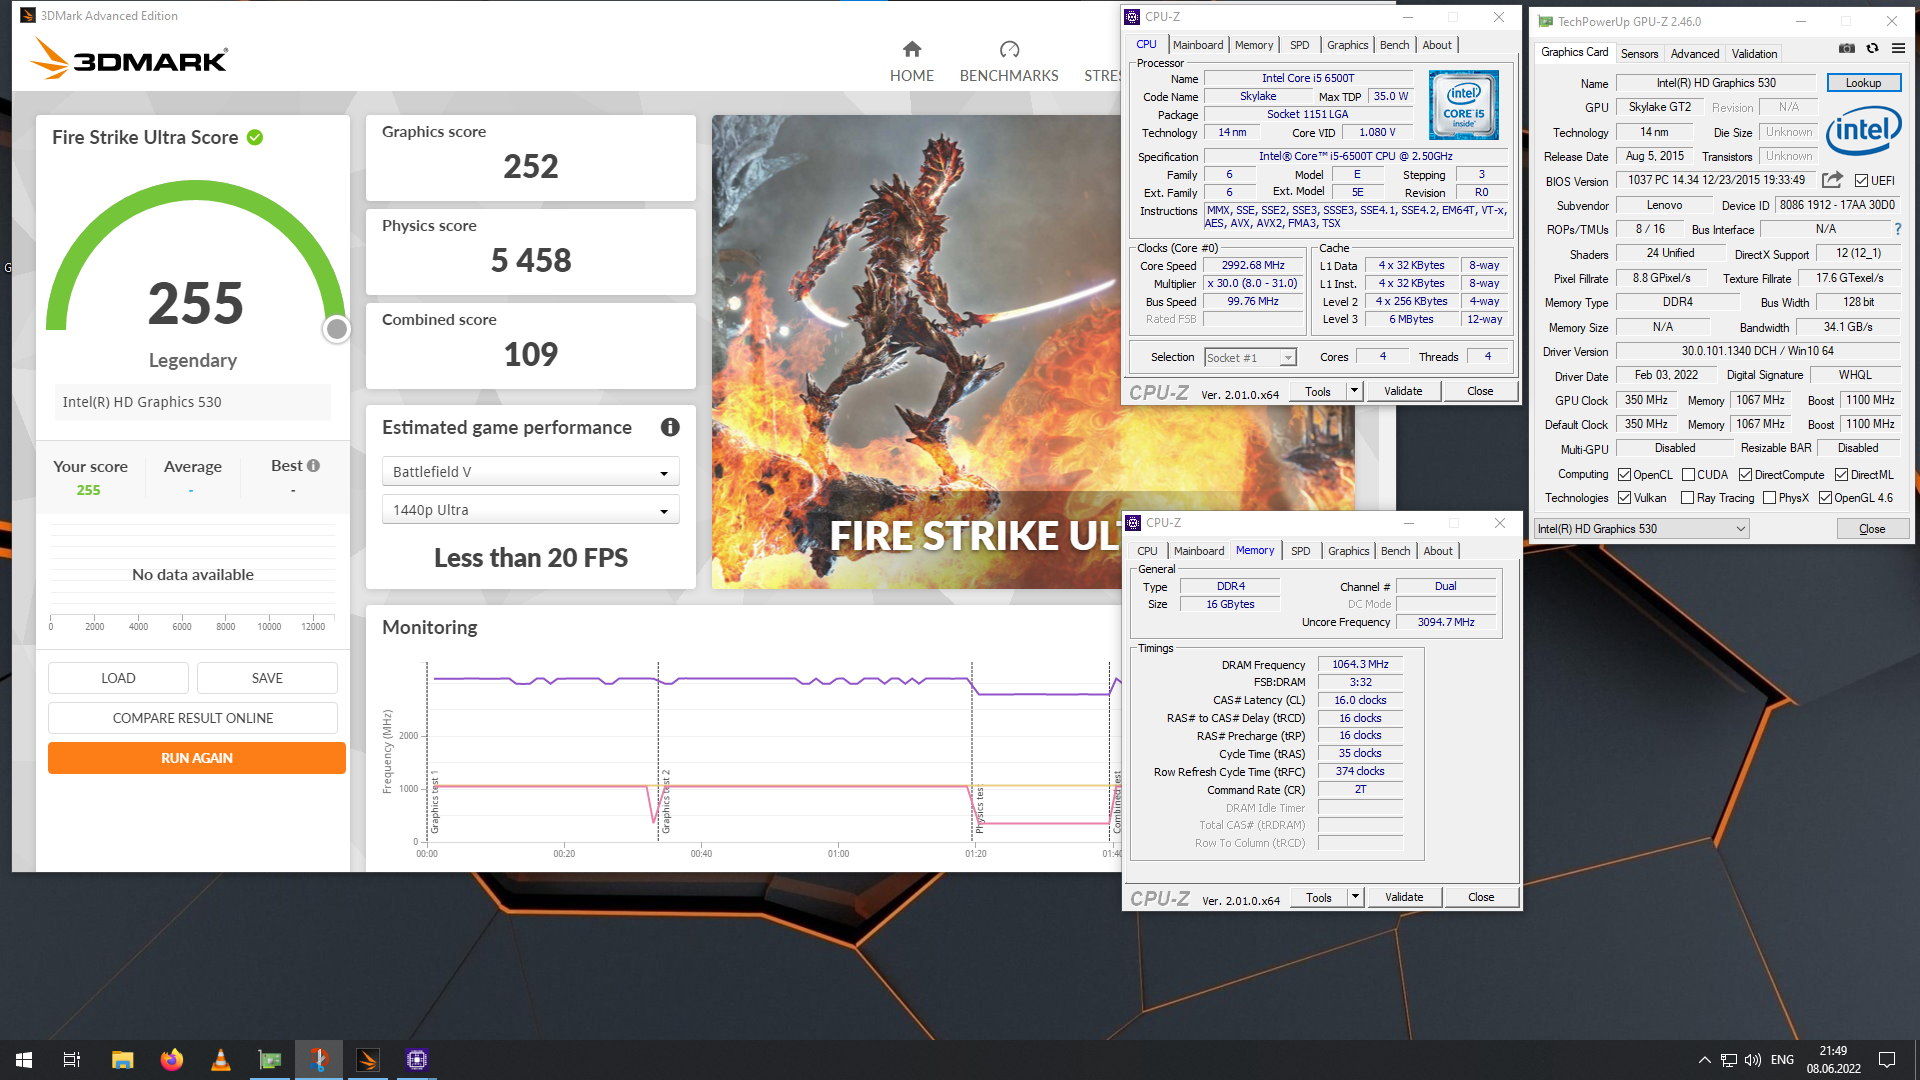Click the clock and date in taskbar
The image size is (1920, 1080).
1833,1059
